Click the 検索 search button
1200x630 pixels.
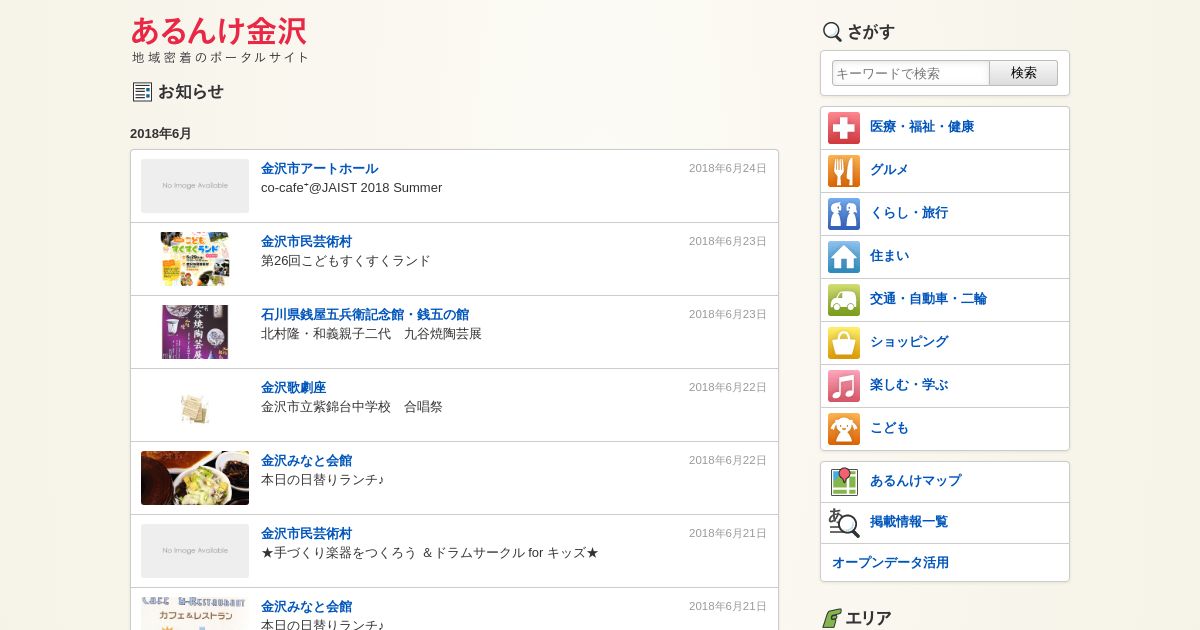[x=1023, y=73]
